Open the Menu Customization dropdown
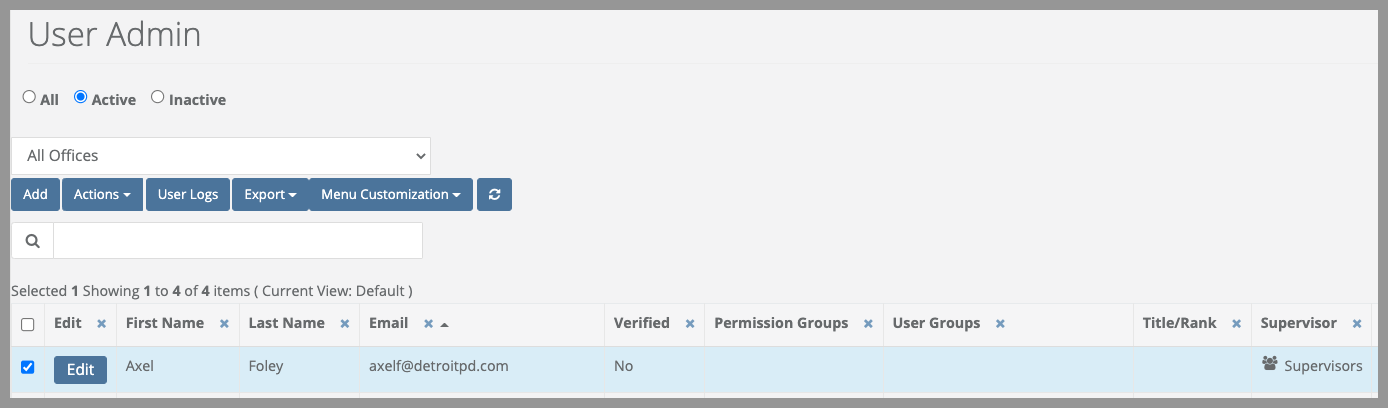 point(391,194)
